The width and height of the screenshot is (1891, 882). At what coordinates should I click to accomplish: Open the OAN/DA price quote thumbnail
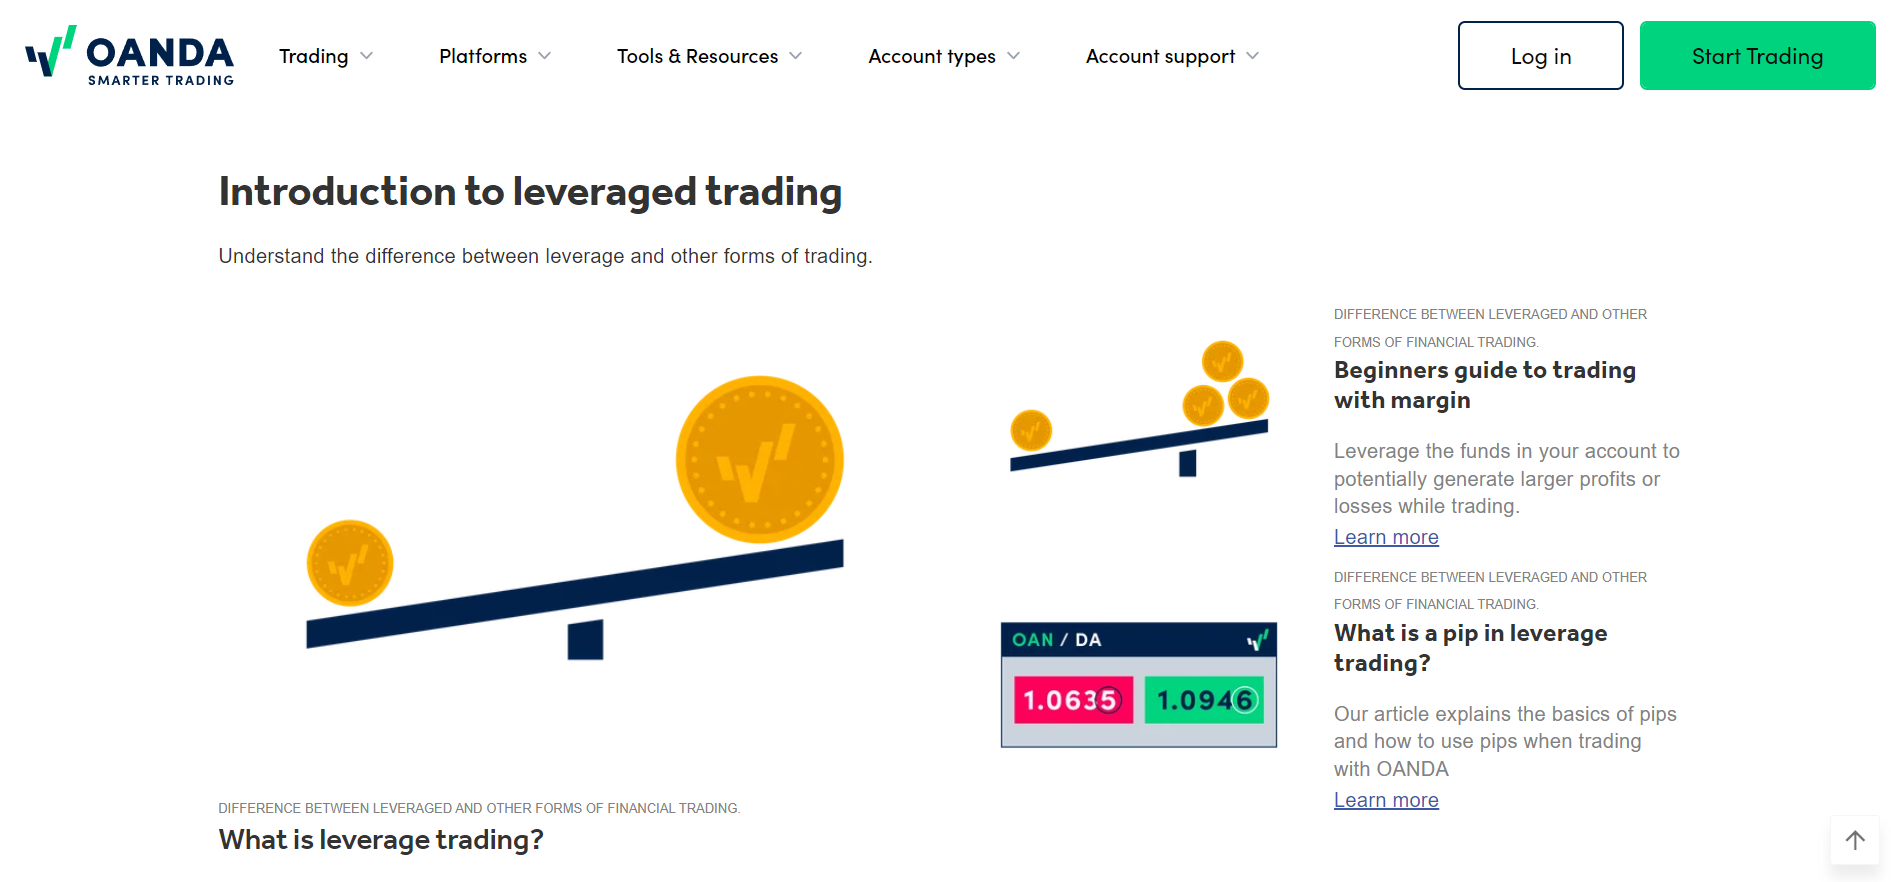[x=1139, y=685]
